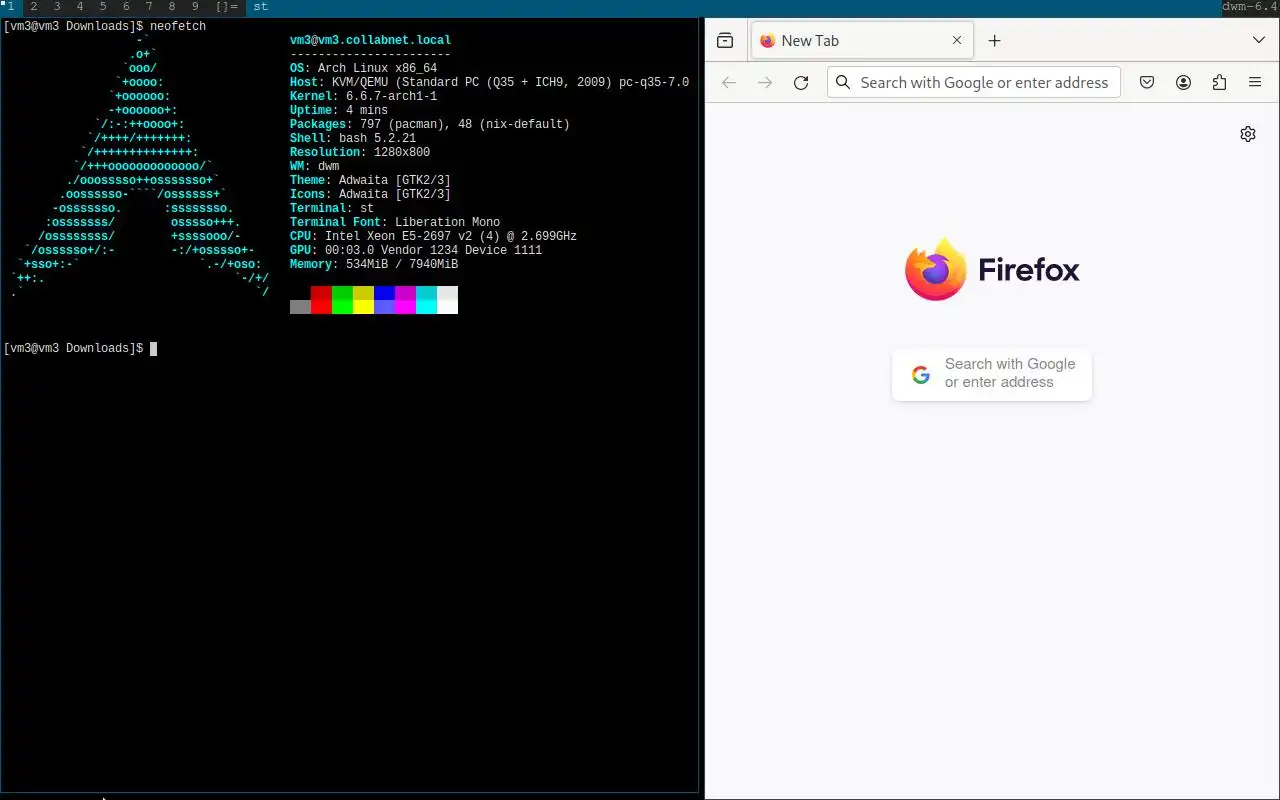The width and height of the screenshot is (1280, 800).
Task: Click the vm3@vm3.collabnet.local header text
Action: point(370,40)
